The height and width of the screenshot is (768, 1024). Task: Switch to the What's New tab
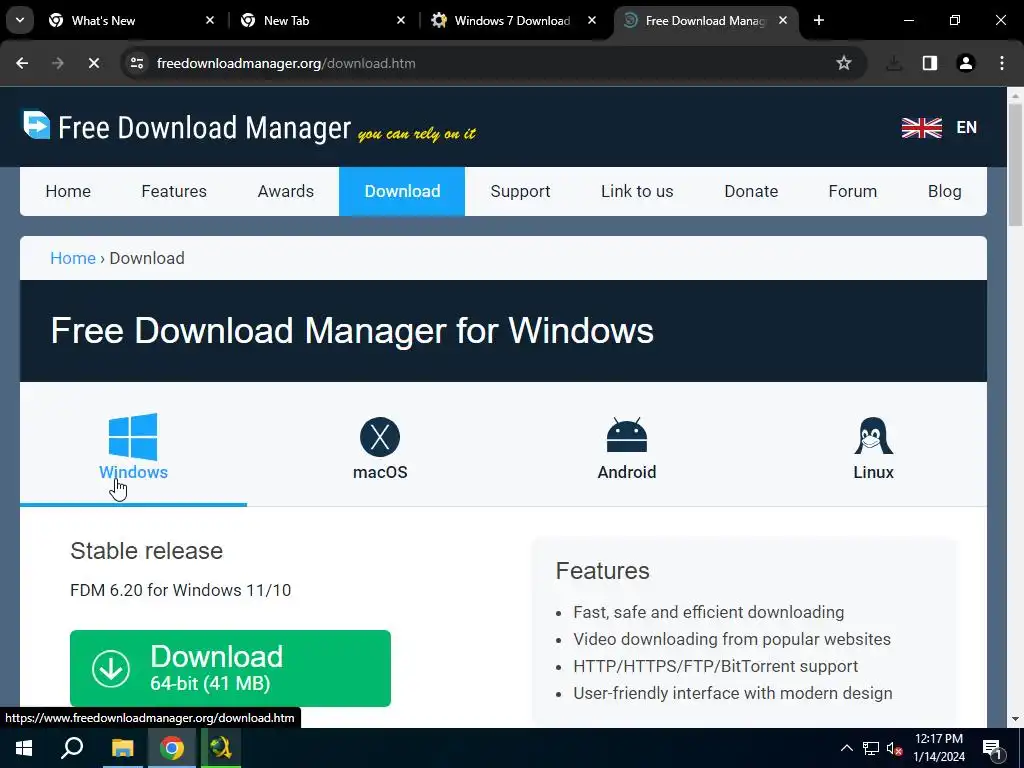point(131,20)
